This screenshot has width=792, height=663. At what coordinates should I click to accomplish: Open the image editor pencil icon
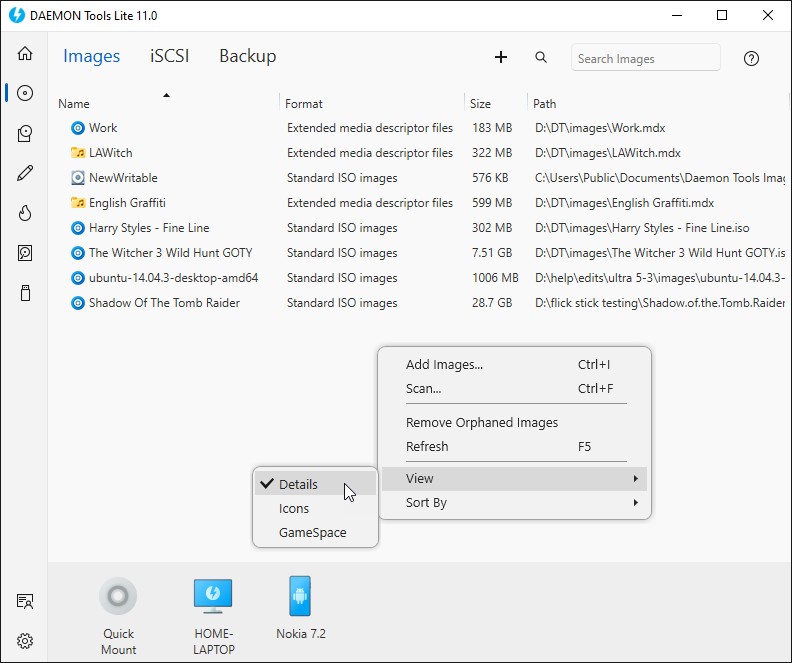[25, 173]
